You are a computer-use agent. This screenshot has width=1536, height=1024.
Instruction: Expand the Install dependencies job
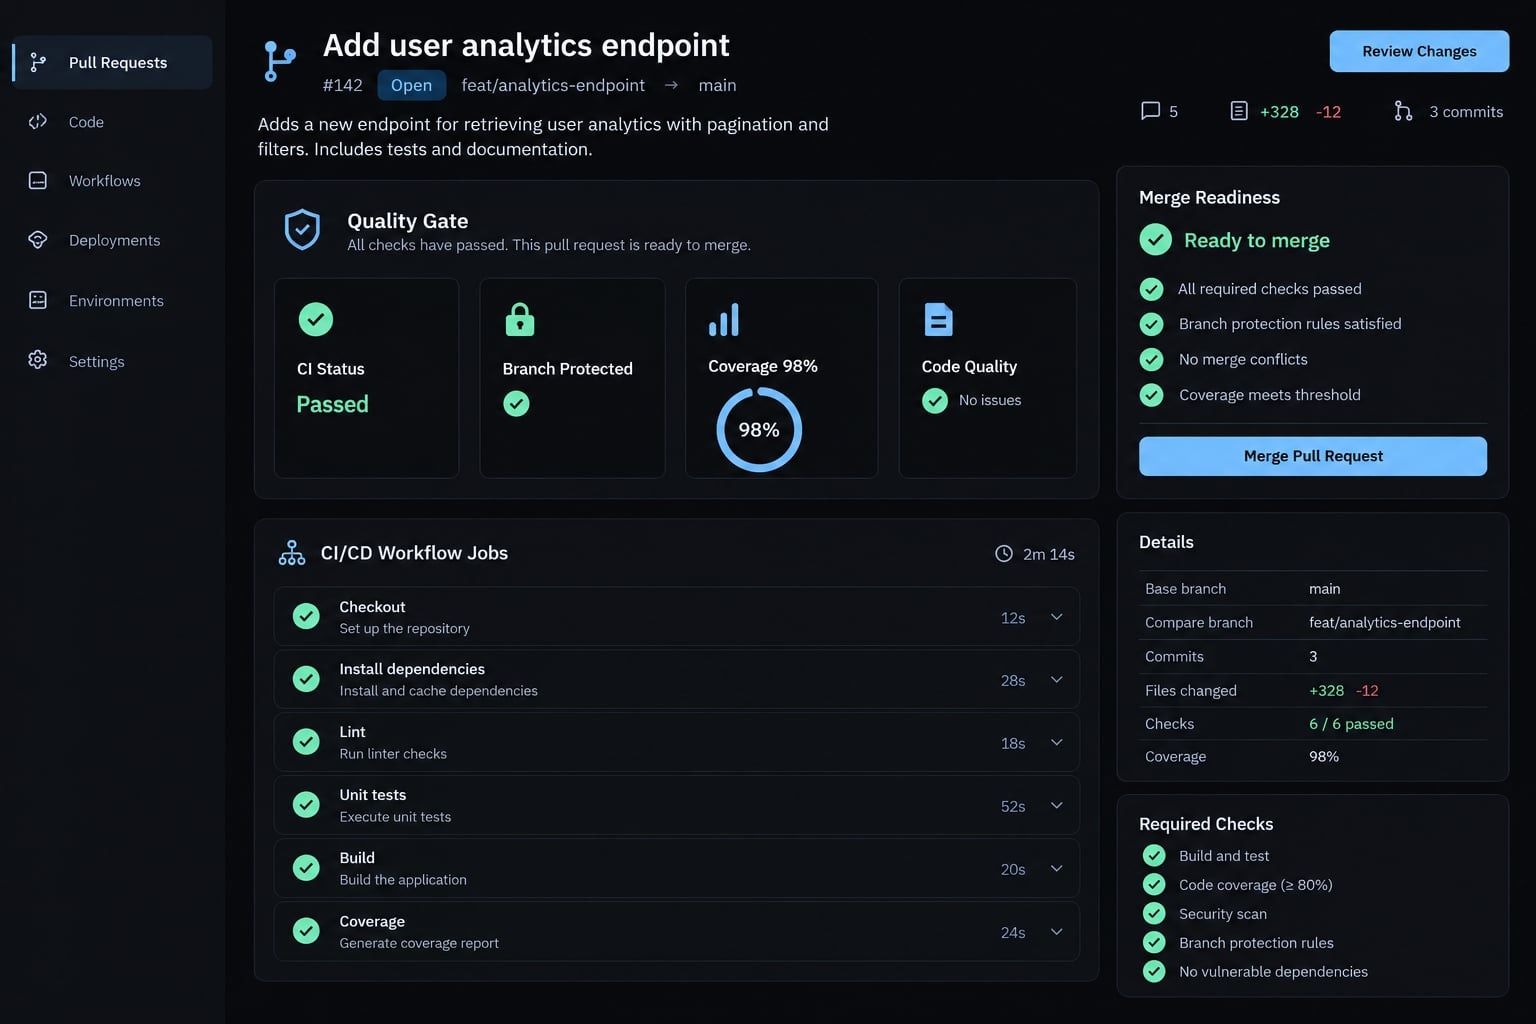1056,680
